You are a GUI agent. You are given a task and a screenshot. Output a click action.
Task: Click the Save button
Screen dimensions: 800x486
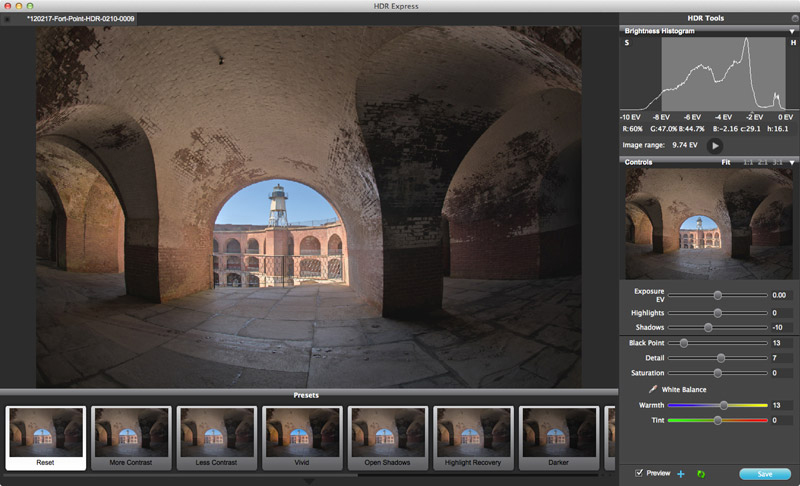tap(764, 473)
